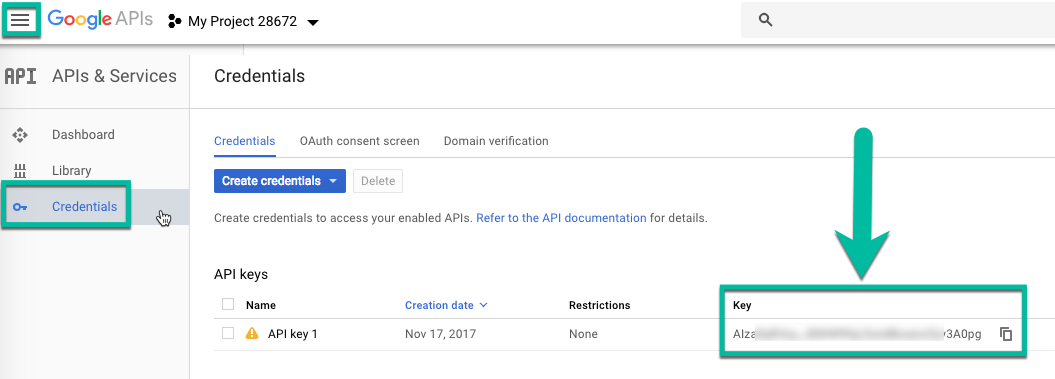Image resolution: width=1055 pixels, height=379 pixels.
Task: Click the search magnifier icon
Action: click(765, 20)
